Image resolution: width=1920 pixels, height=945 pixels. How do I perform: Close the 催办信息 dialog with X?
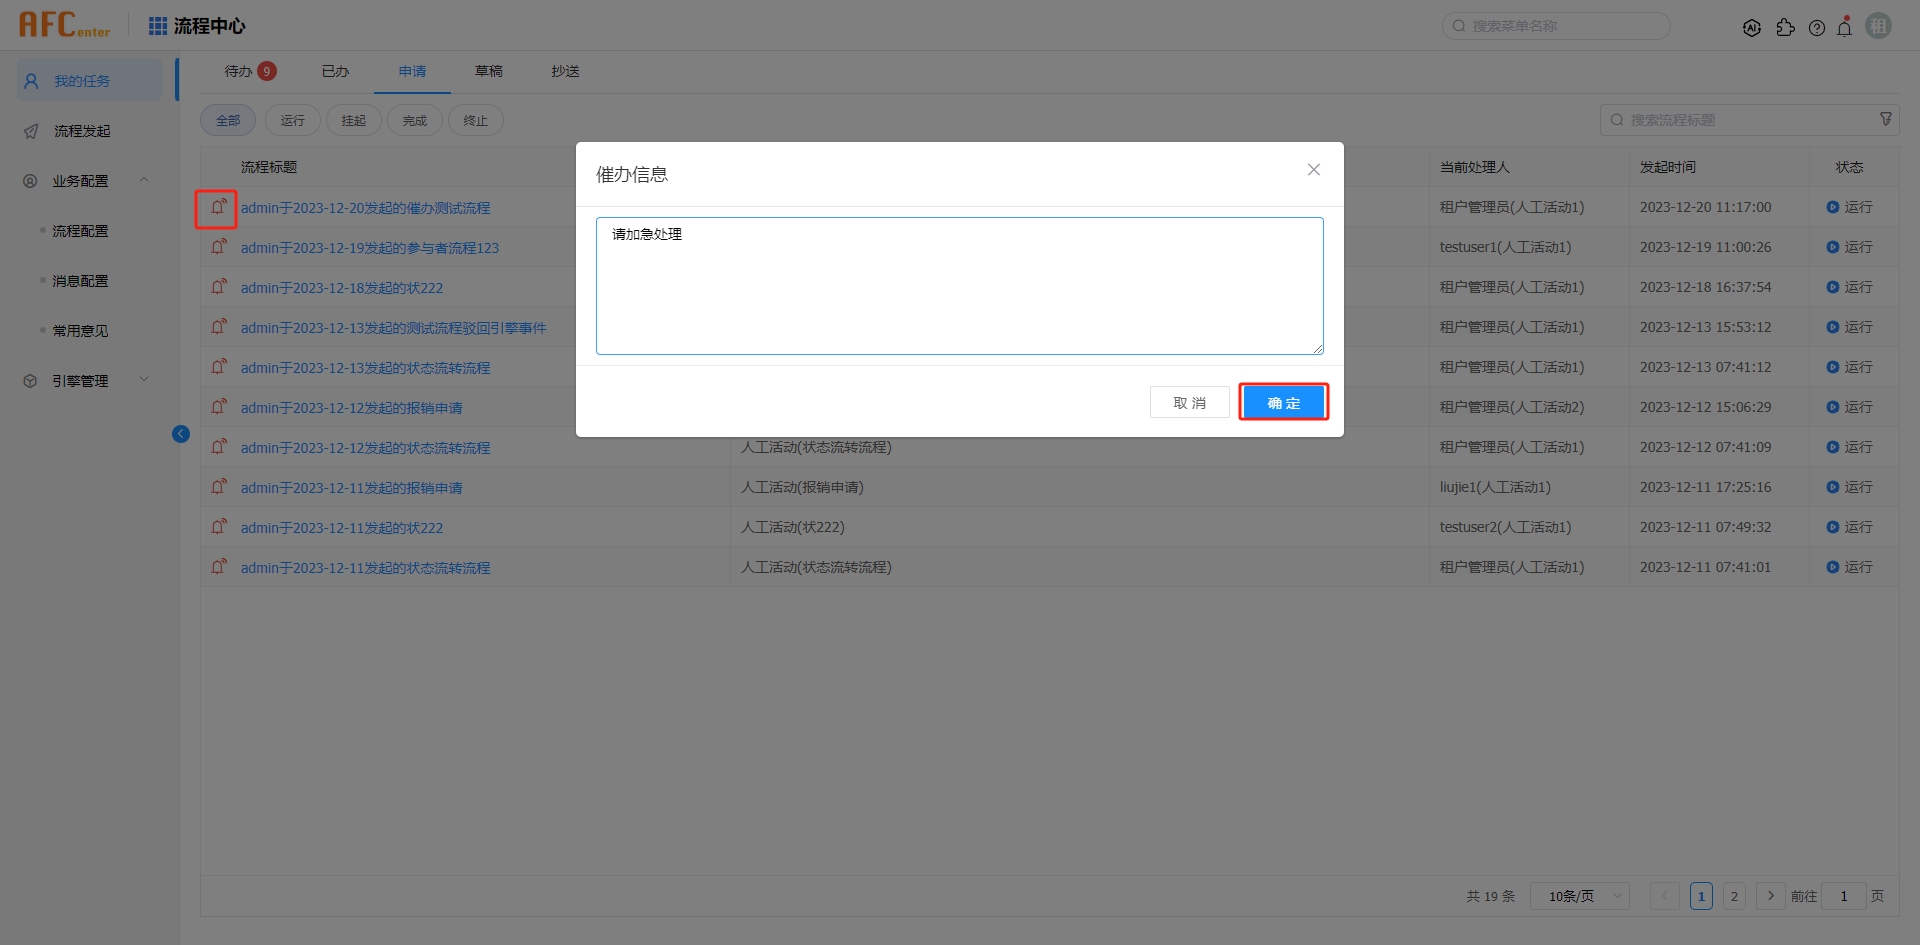tap(1314, 170)
